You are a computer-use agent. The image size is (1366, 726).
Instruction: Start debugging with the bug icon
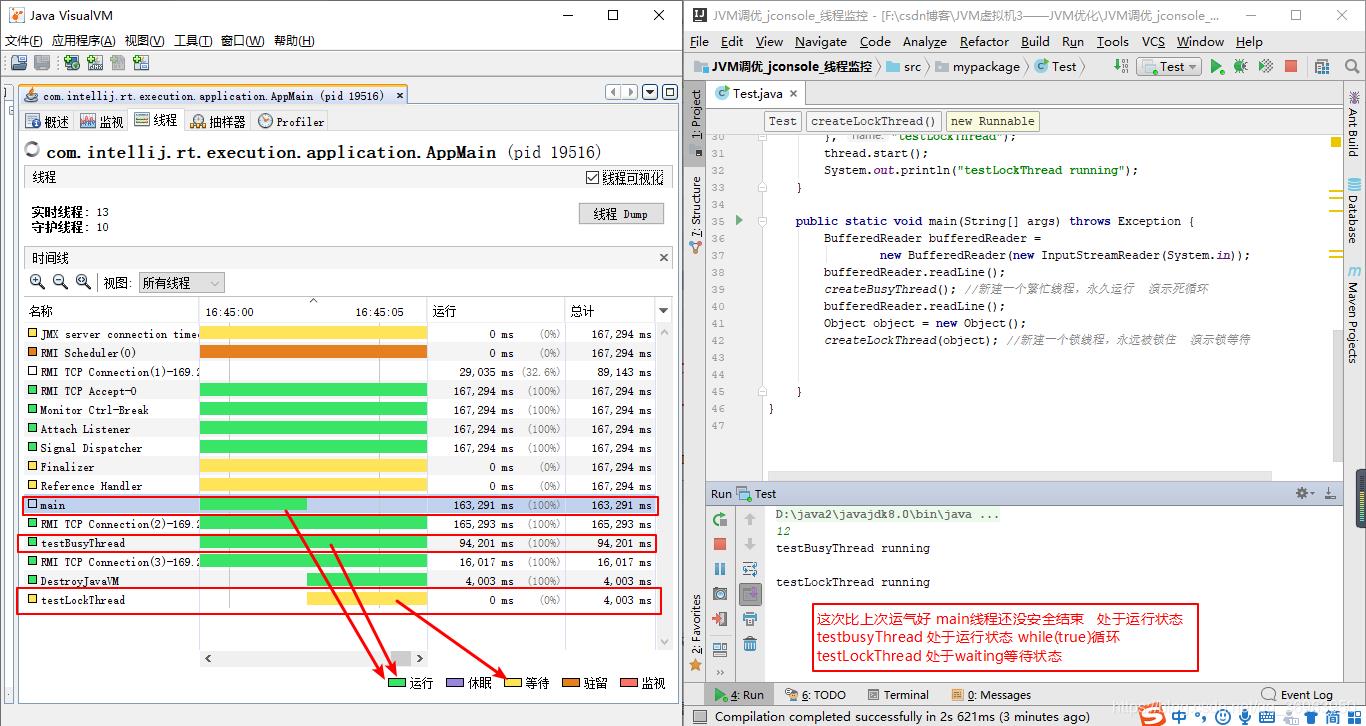point(1240,67)
